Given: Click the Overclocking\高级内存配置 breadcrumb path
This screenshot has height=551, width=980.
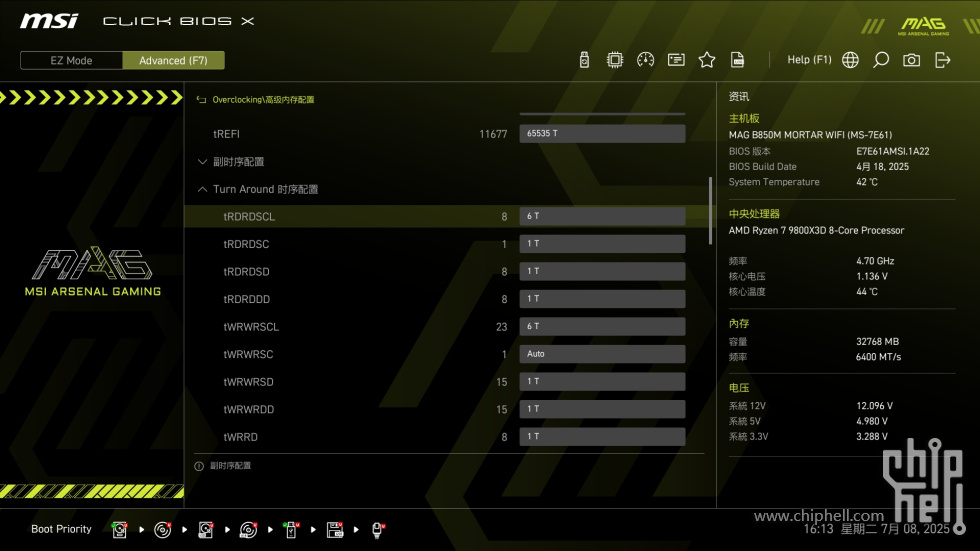Looking at the screenshot, I should [x=263, y=99].
